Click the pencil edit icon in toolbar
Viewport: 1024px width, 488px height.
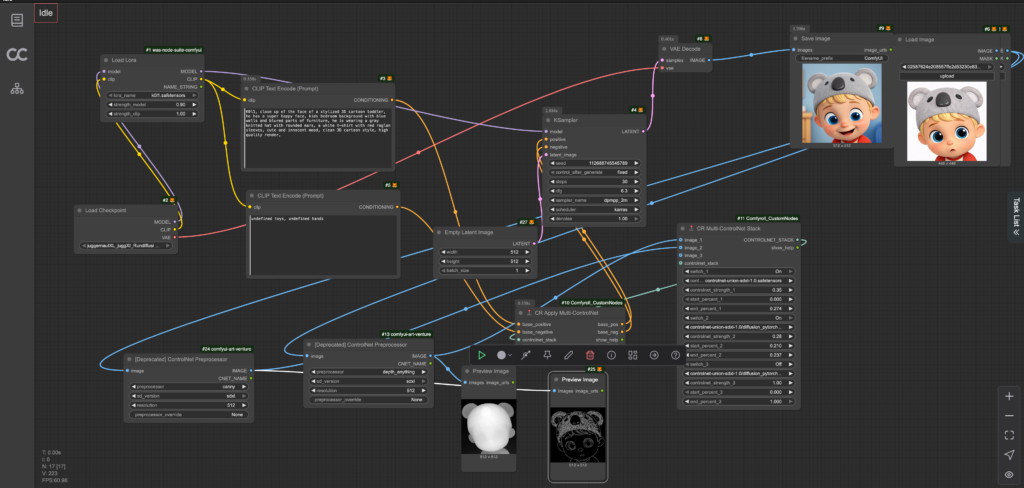click(x=568, y=355)
